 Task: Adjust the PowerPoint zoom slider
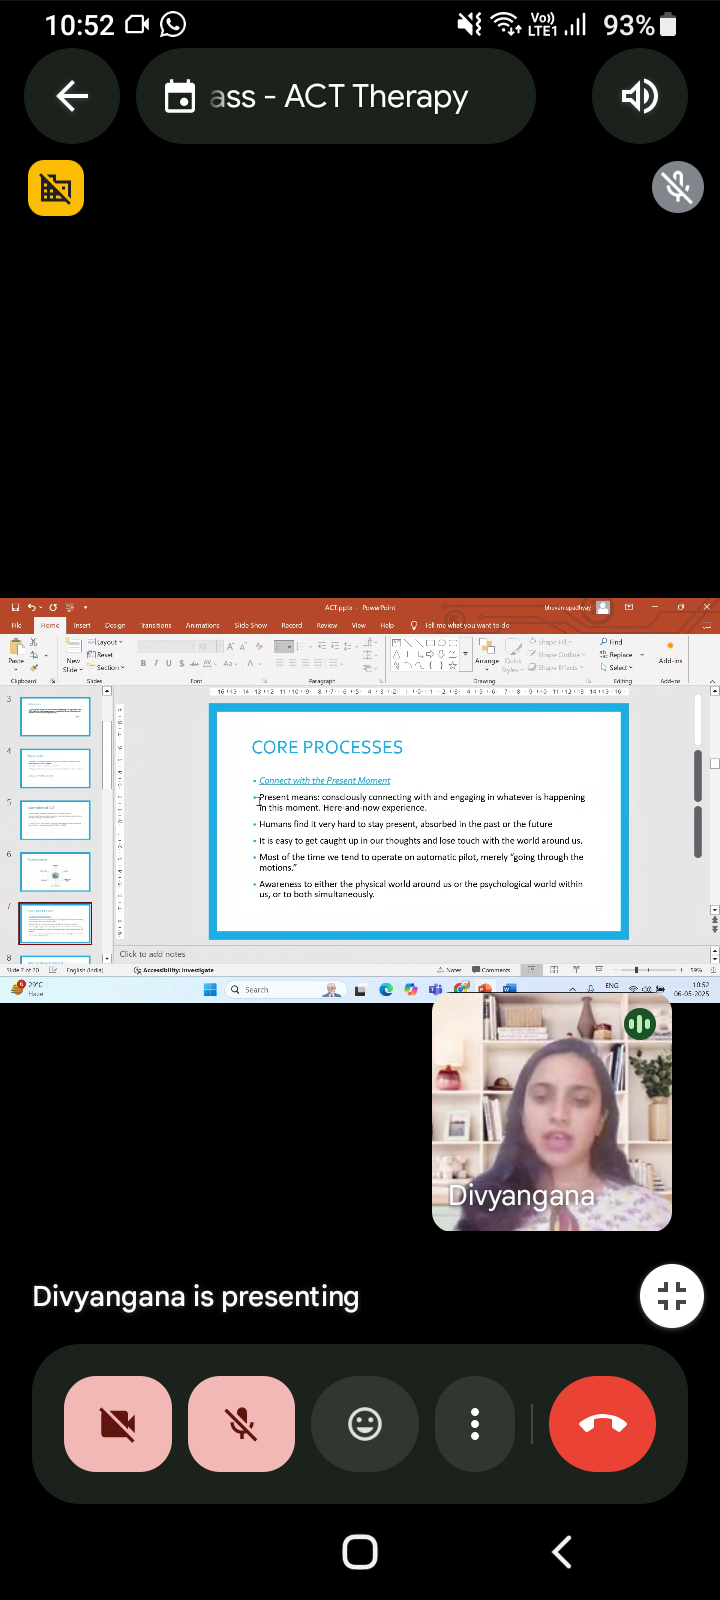[x=638, y=970]
